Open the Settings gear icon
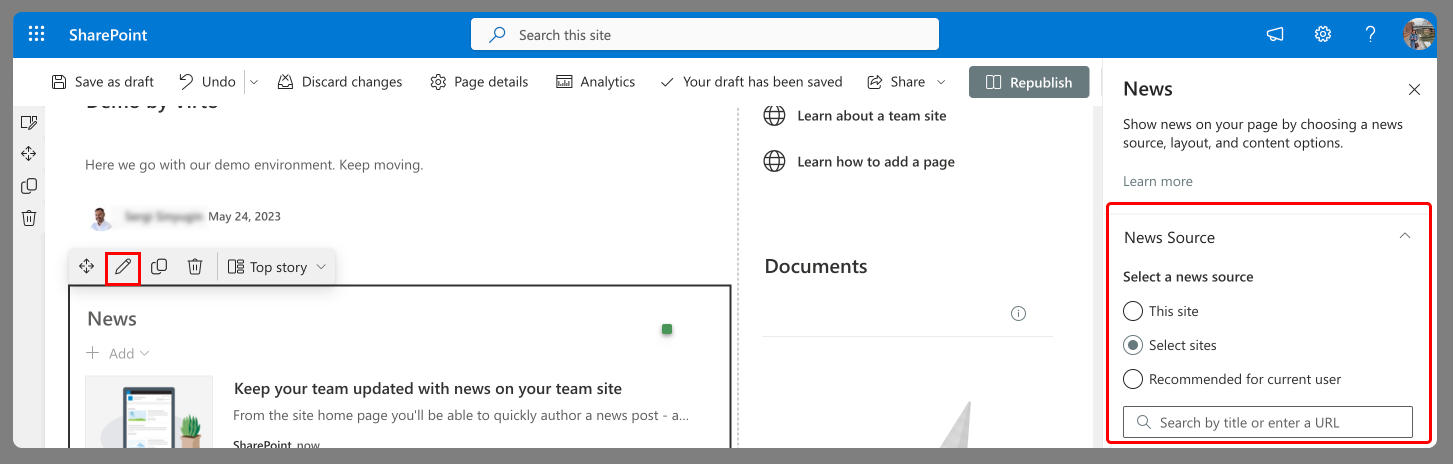The height and width of the screenshot is (464, 1453). 1323,34
